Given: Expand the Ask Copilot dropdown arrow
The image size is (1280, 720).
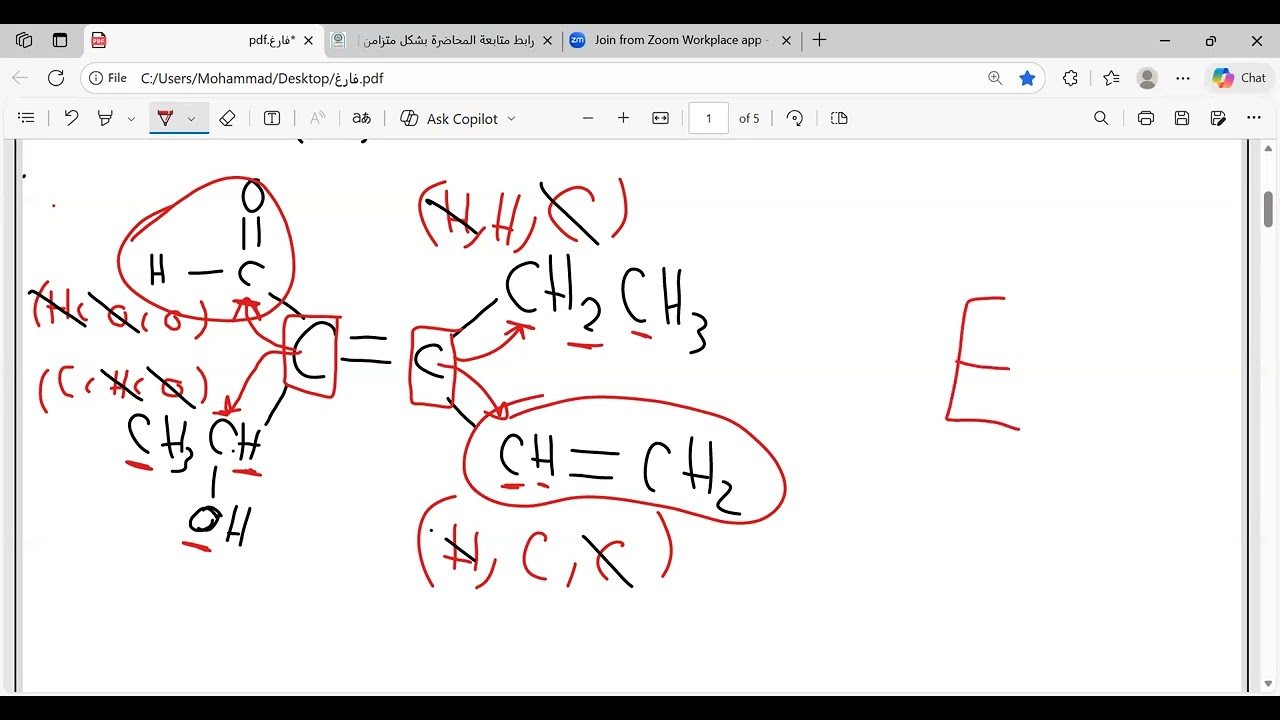Looking at the screenshot, I should click(x=511, y=118).
